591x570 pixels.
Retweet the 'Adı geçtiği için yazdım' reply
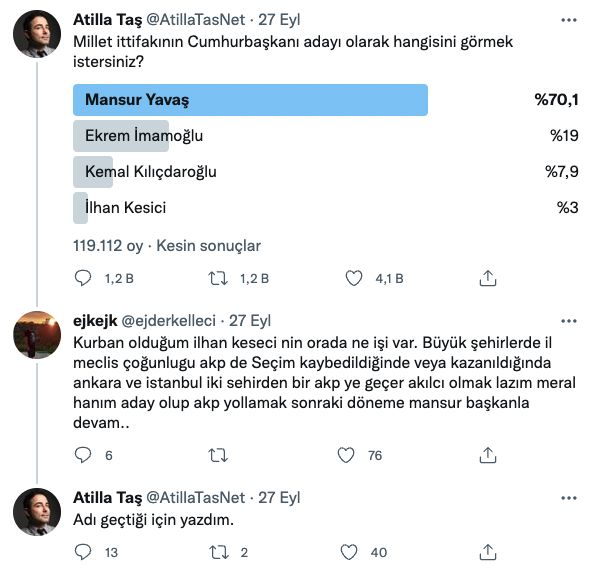coord(219,552)
